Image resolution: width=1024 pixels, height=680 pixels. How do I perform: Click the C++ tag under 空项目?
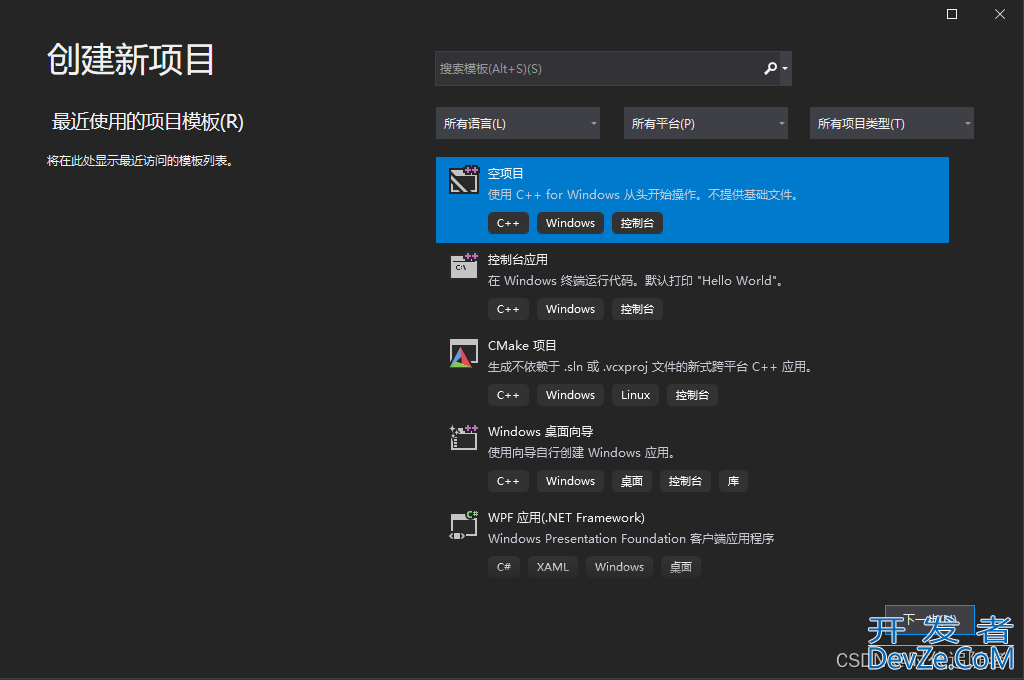pyautogui.click(x=508, y=223)
